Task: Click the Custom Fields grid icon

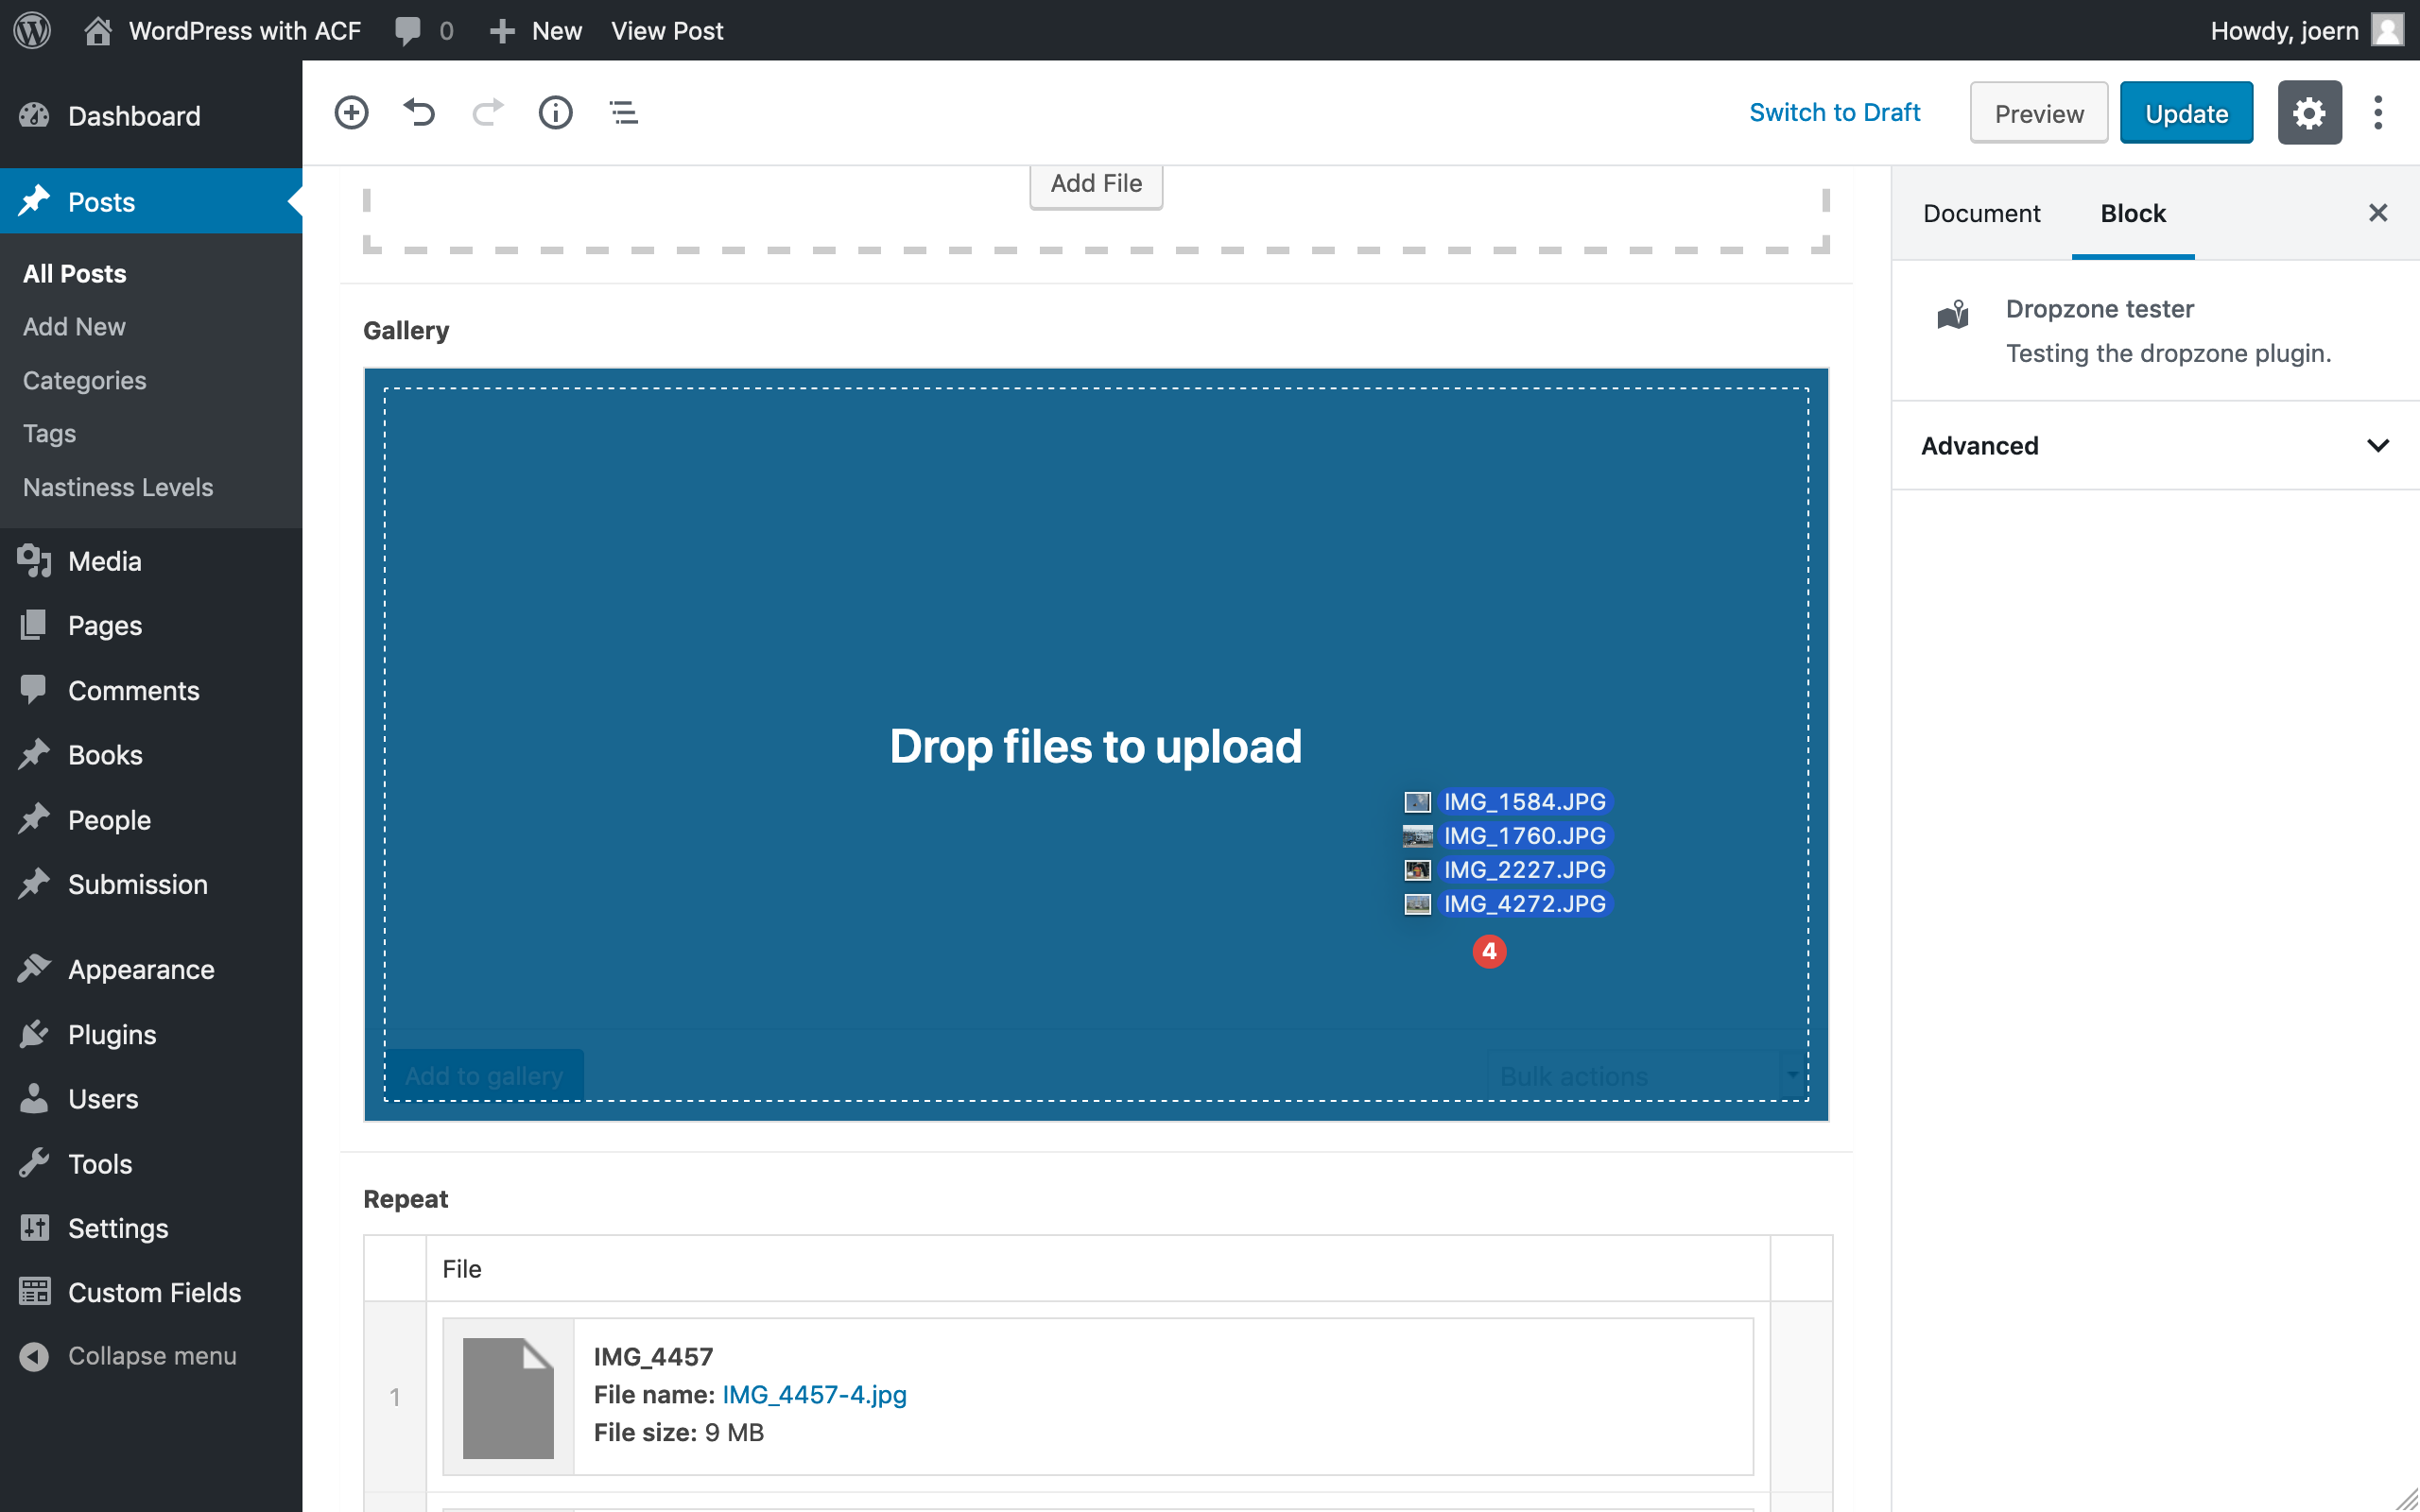Action: coord(34,1292)
